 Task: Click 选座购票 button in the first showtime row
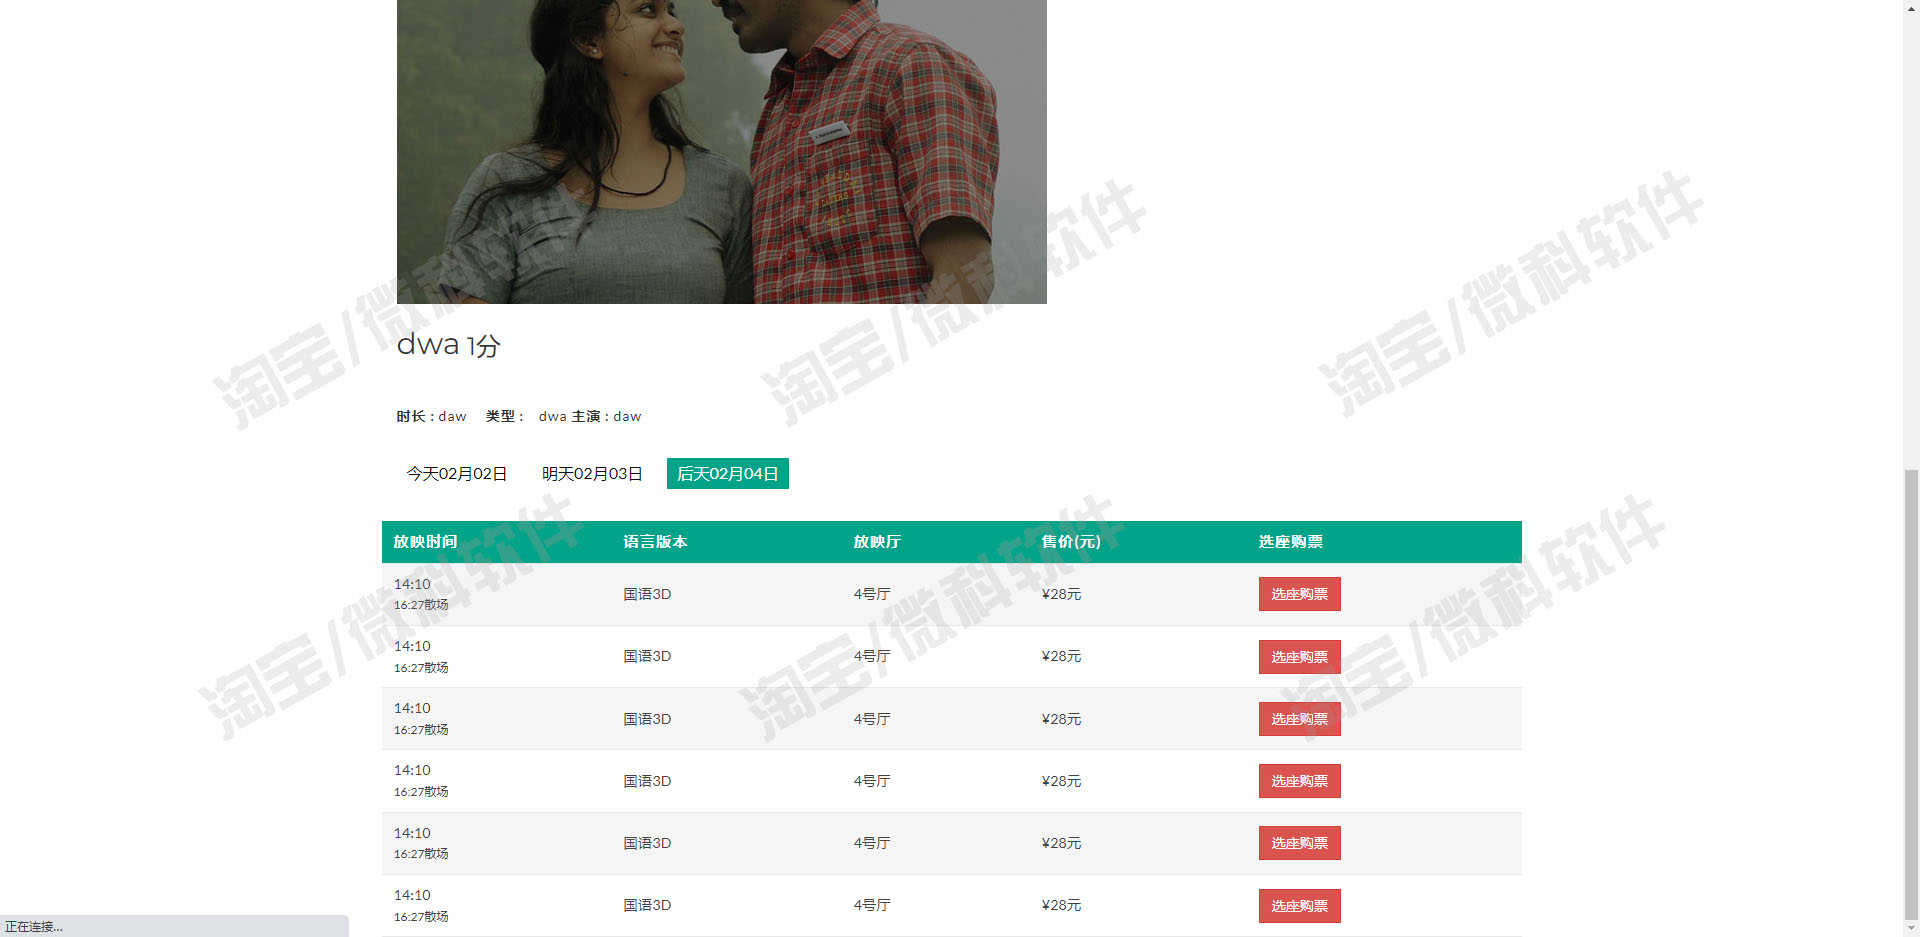(x=1299, y=594)
